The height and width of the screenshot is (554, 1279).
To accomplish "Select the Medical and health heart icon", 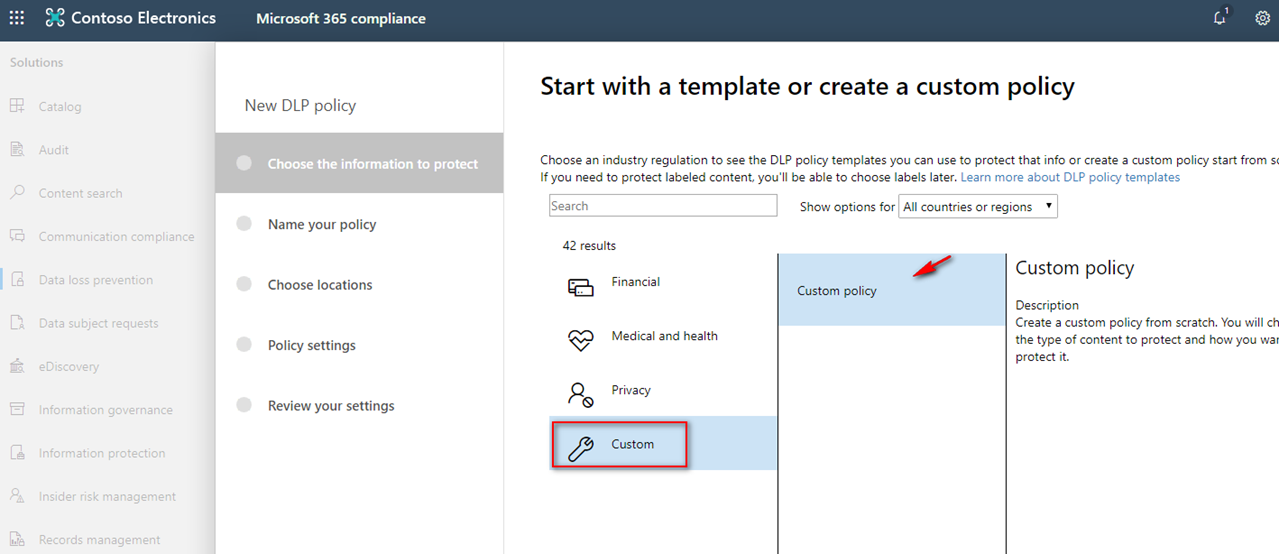I will [581, 340].
